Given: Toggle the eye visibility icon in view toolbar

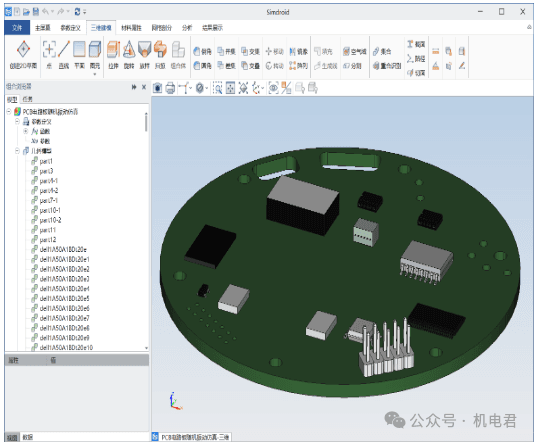Looking at the screenshot, I should (x=273, y=88).
